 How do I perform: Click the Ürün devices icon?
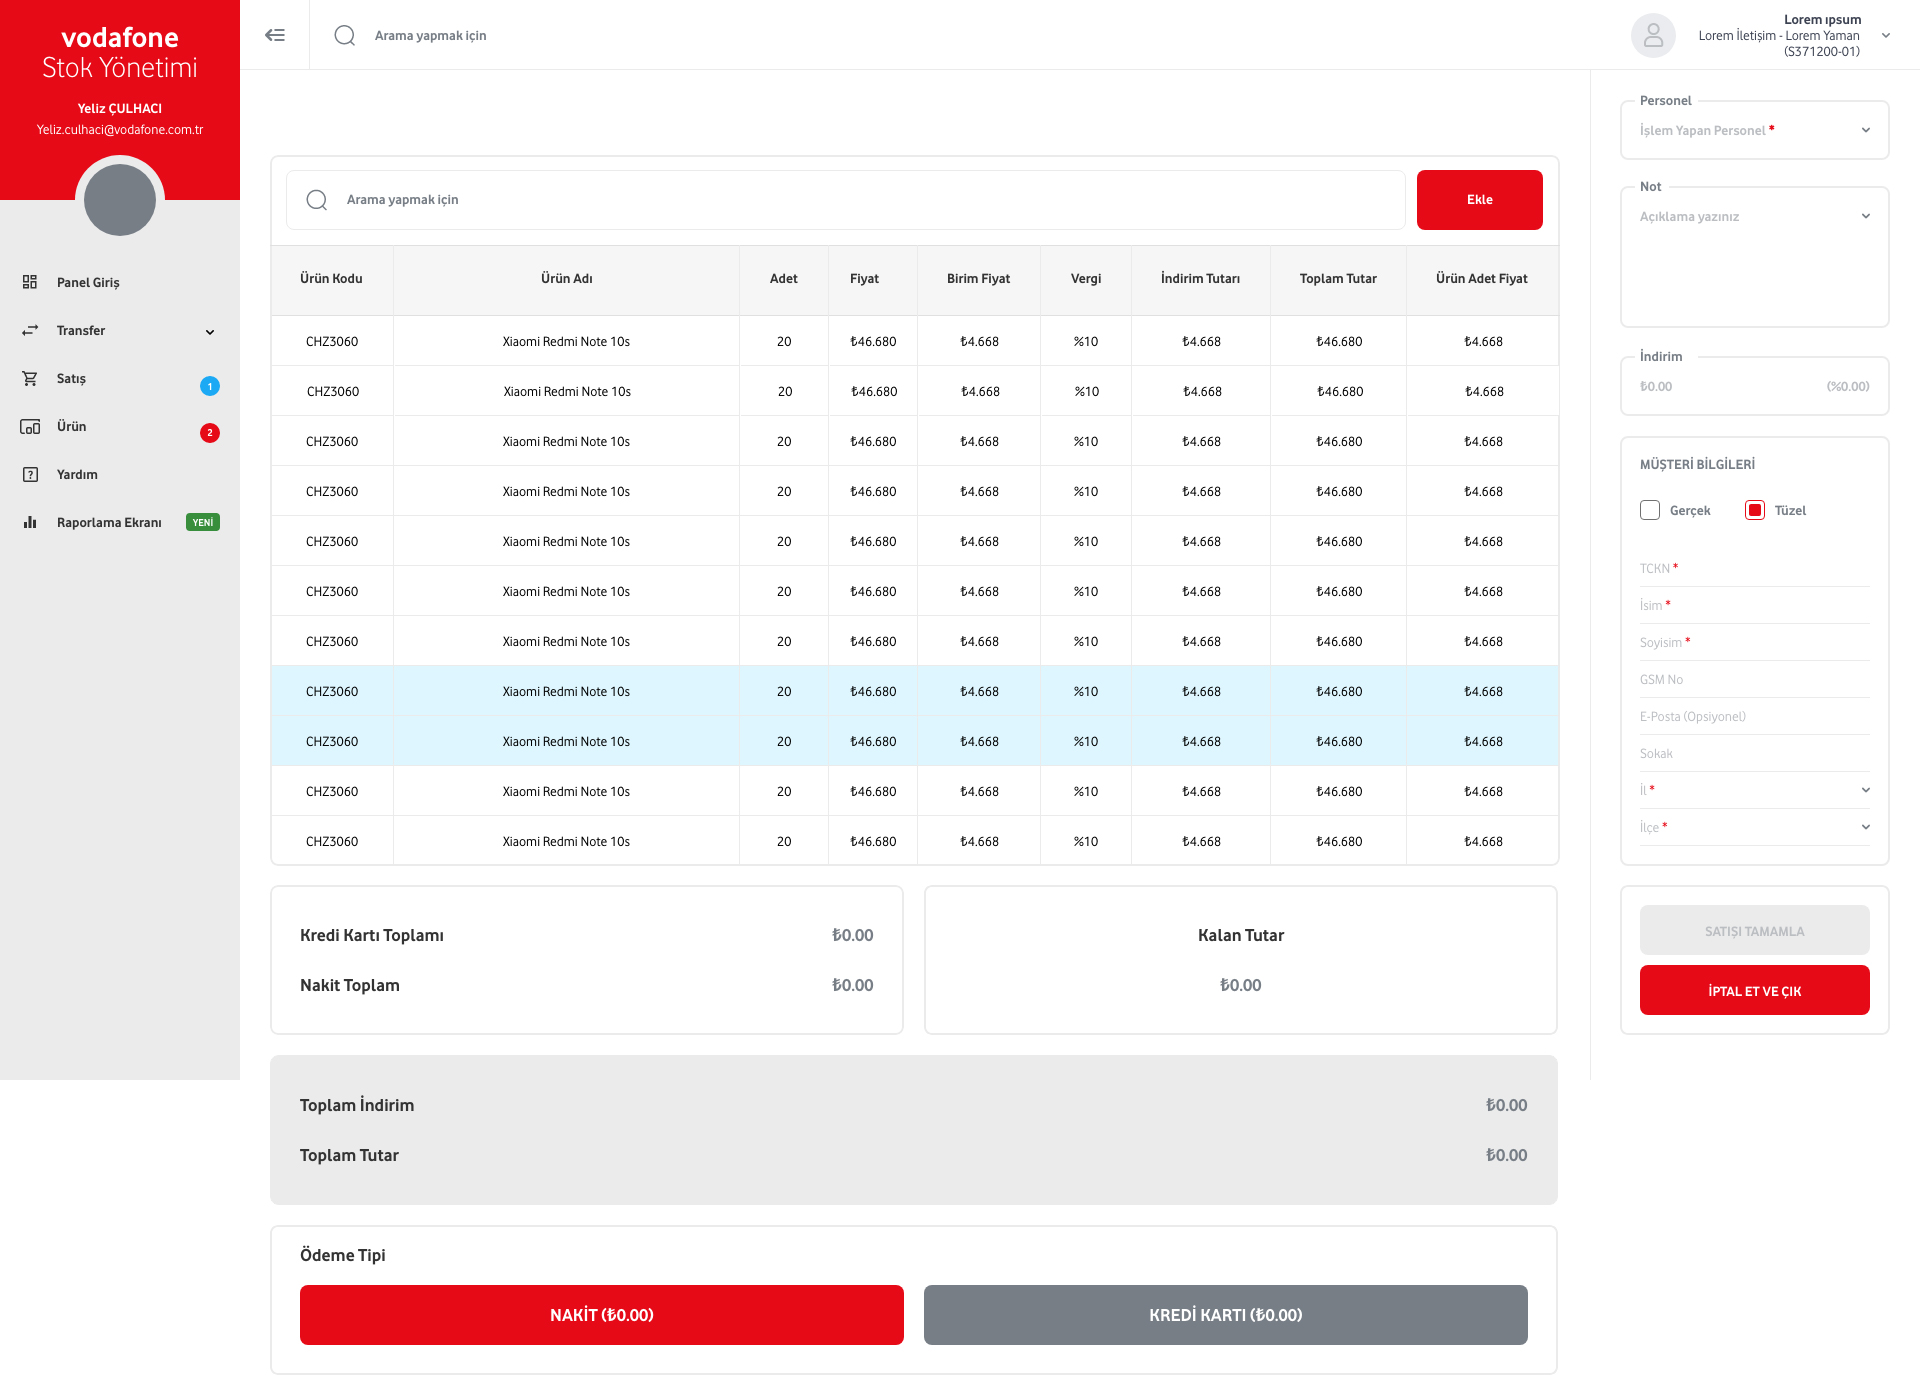point(30,426)
